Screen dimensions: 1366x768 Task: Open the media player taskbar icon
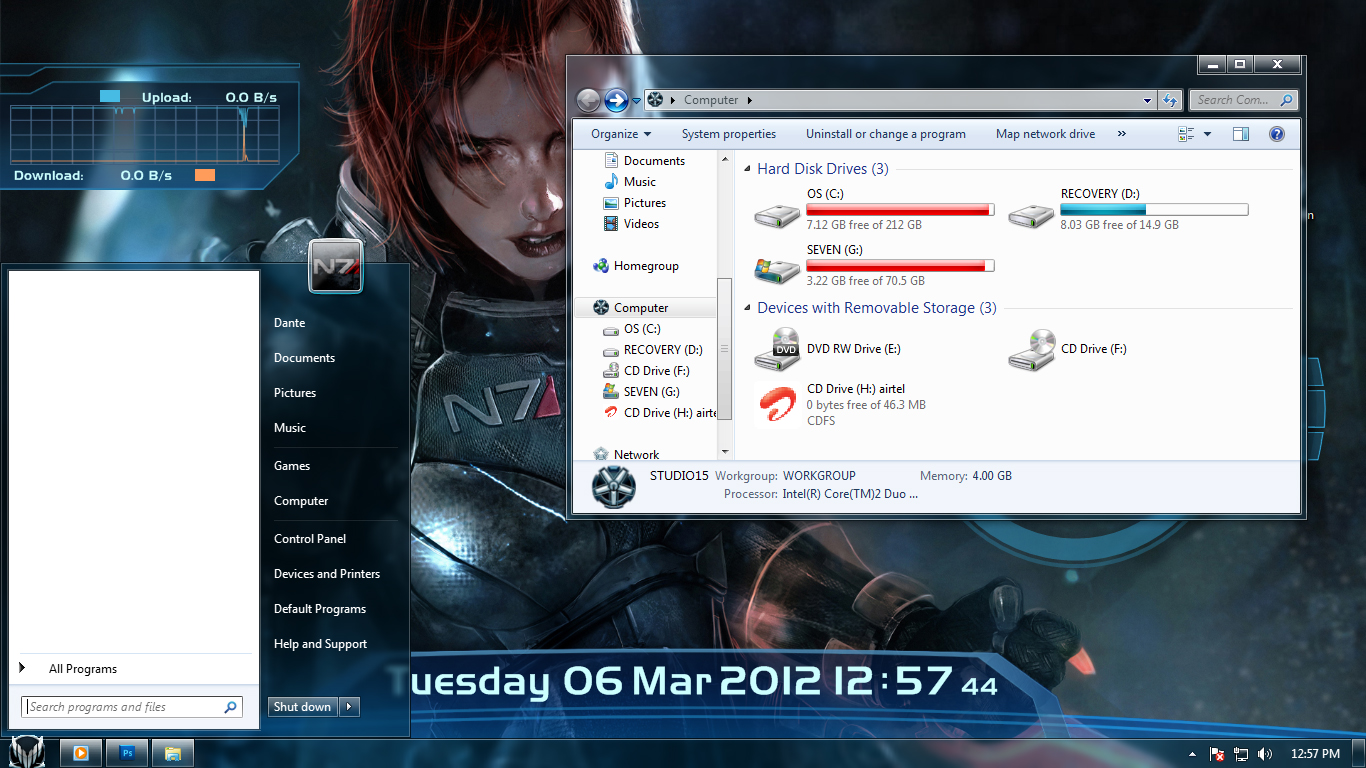(x=82, y=753)
